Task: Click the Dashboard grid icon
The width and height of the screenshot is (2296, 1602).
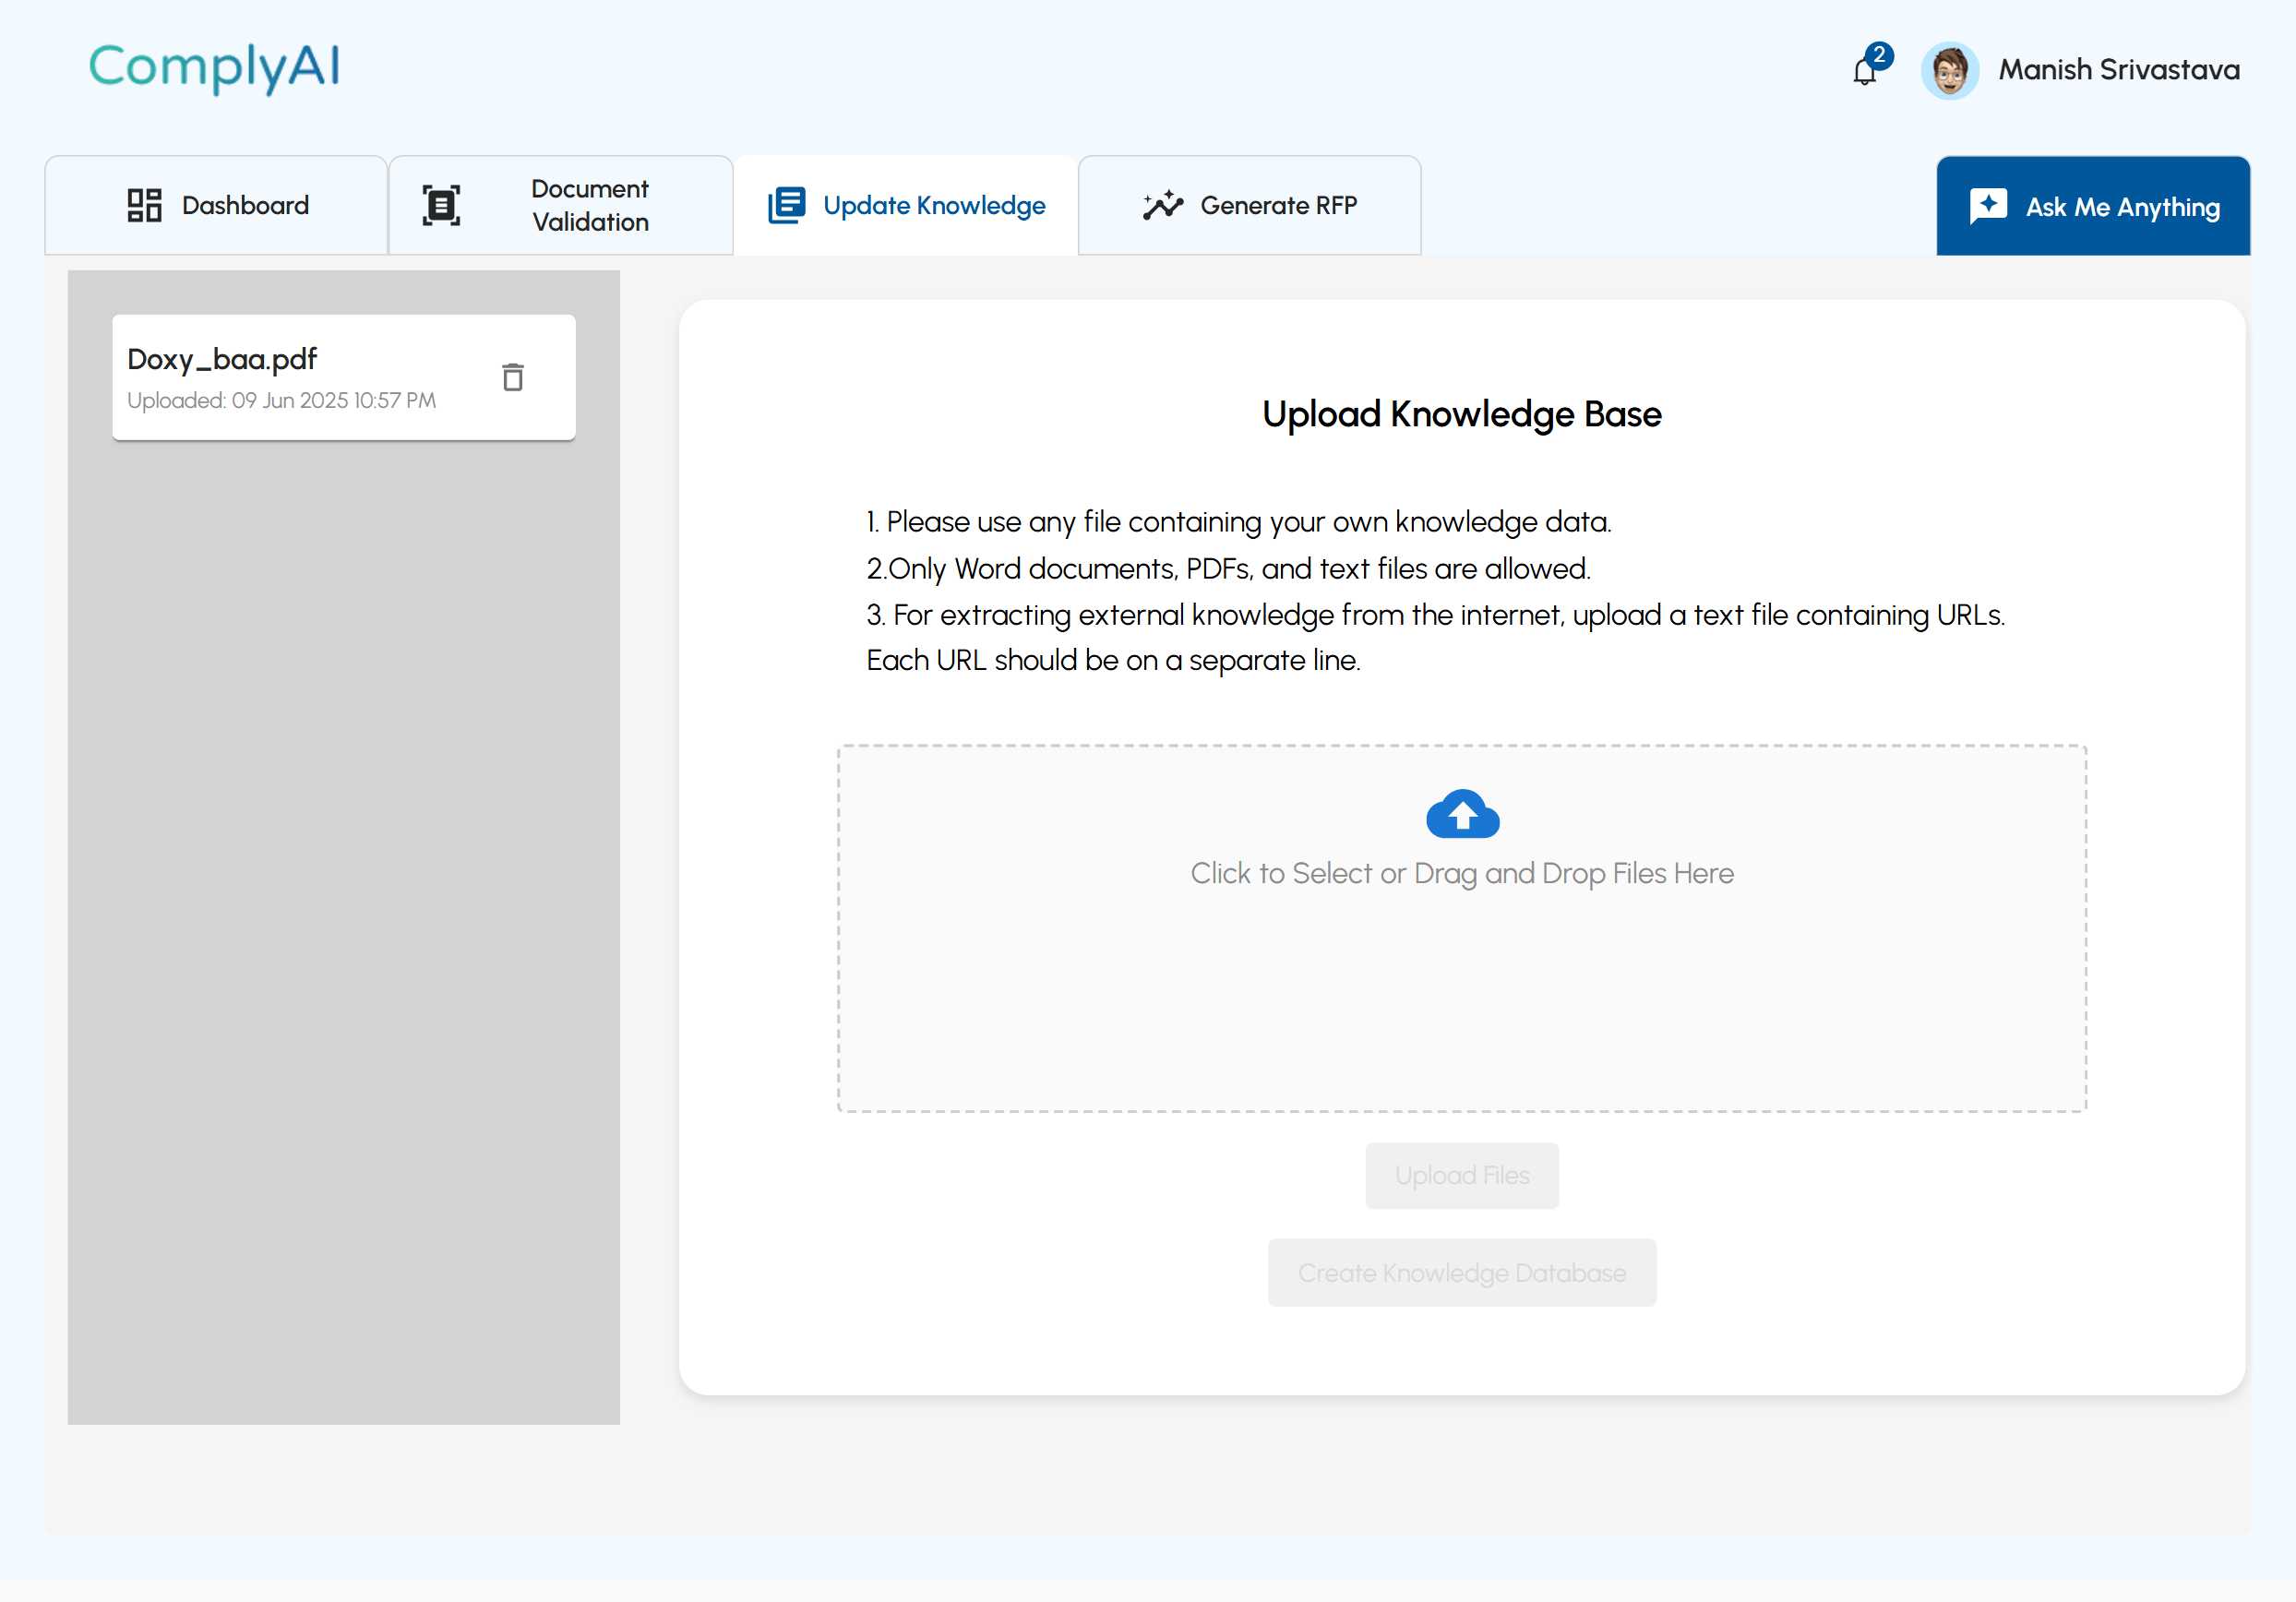Action: coord(144,205)
